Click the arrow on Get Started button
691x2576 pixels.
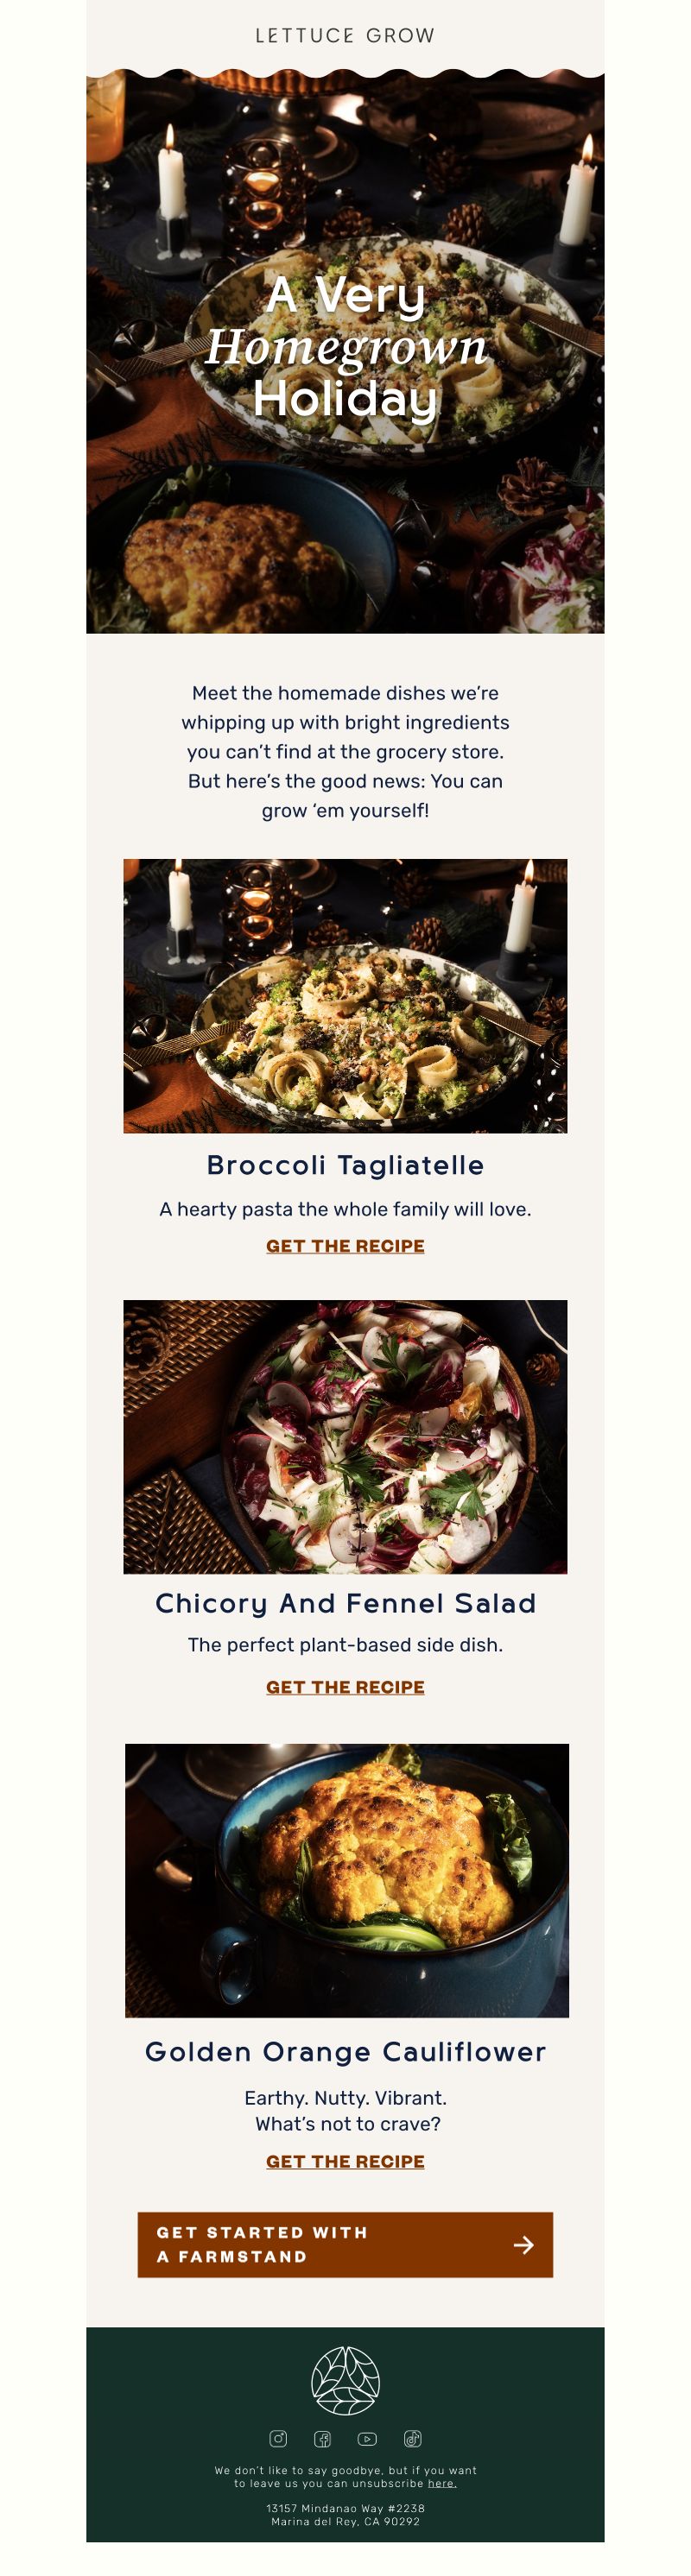523,2245
